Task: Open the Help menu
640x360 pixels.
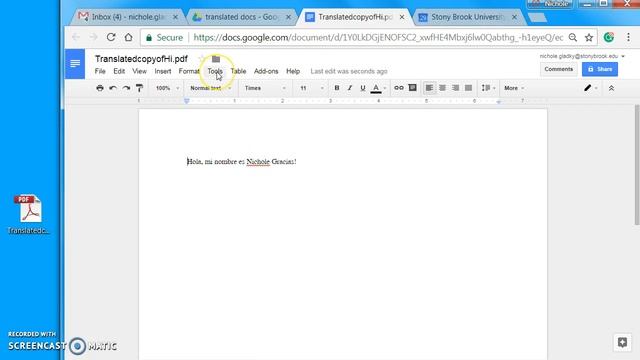Action: 293,71
